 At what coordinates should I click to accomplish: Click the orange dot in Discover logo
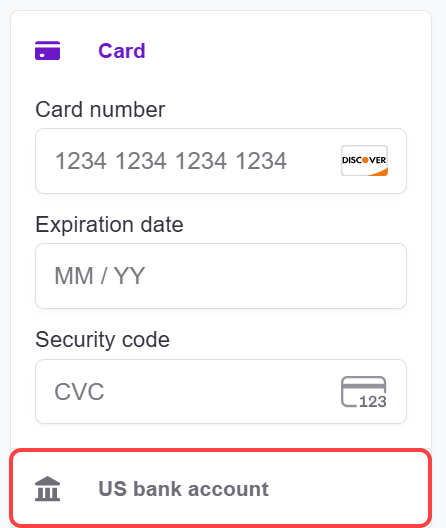pyautogui.click(x=365, y=160)
